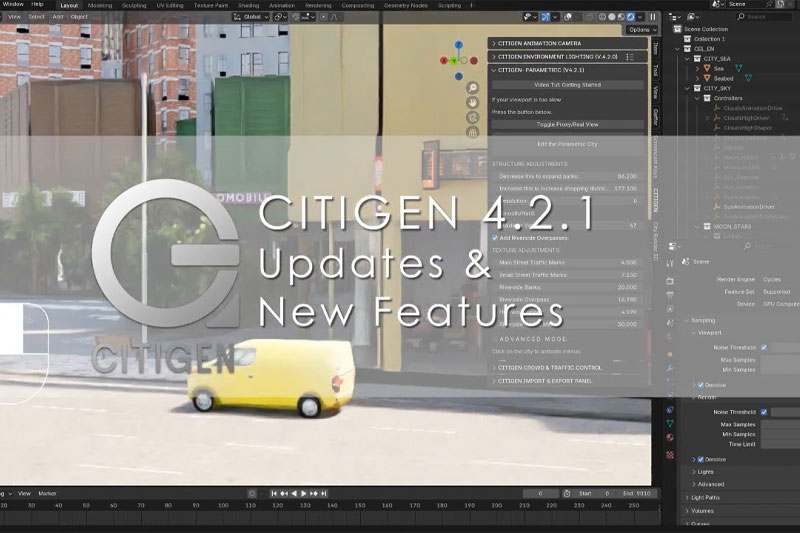Toggle Add Riverside Overpasses checkbox
The height and width of the screenshot is (533, 800).
coord(495,238)
